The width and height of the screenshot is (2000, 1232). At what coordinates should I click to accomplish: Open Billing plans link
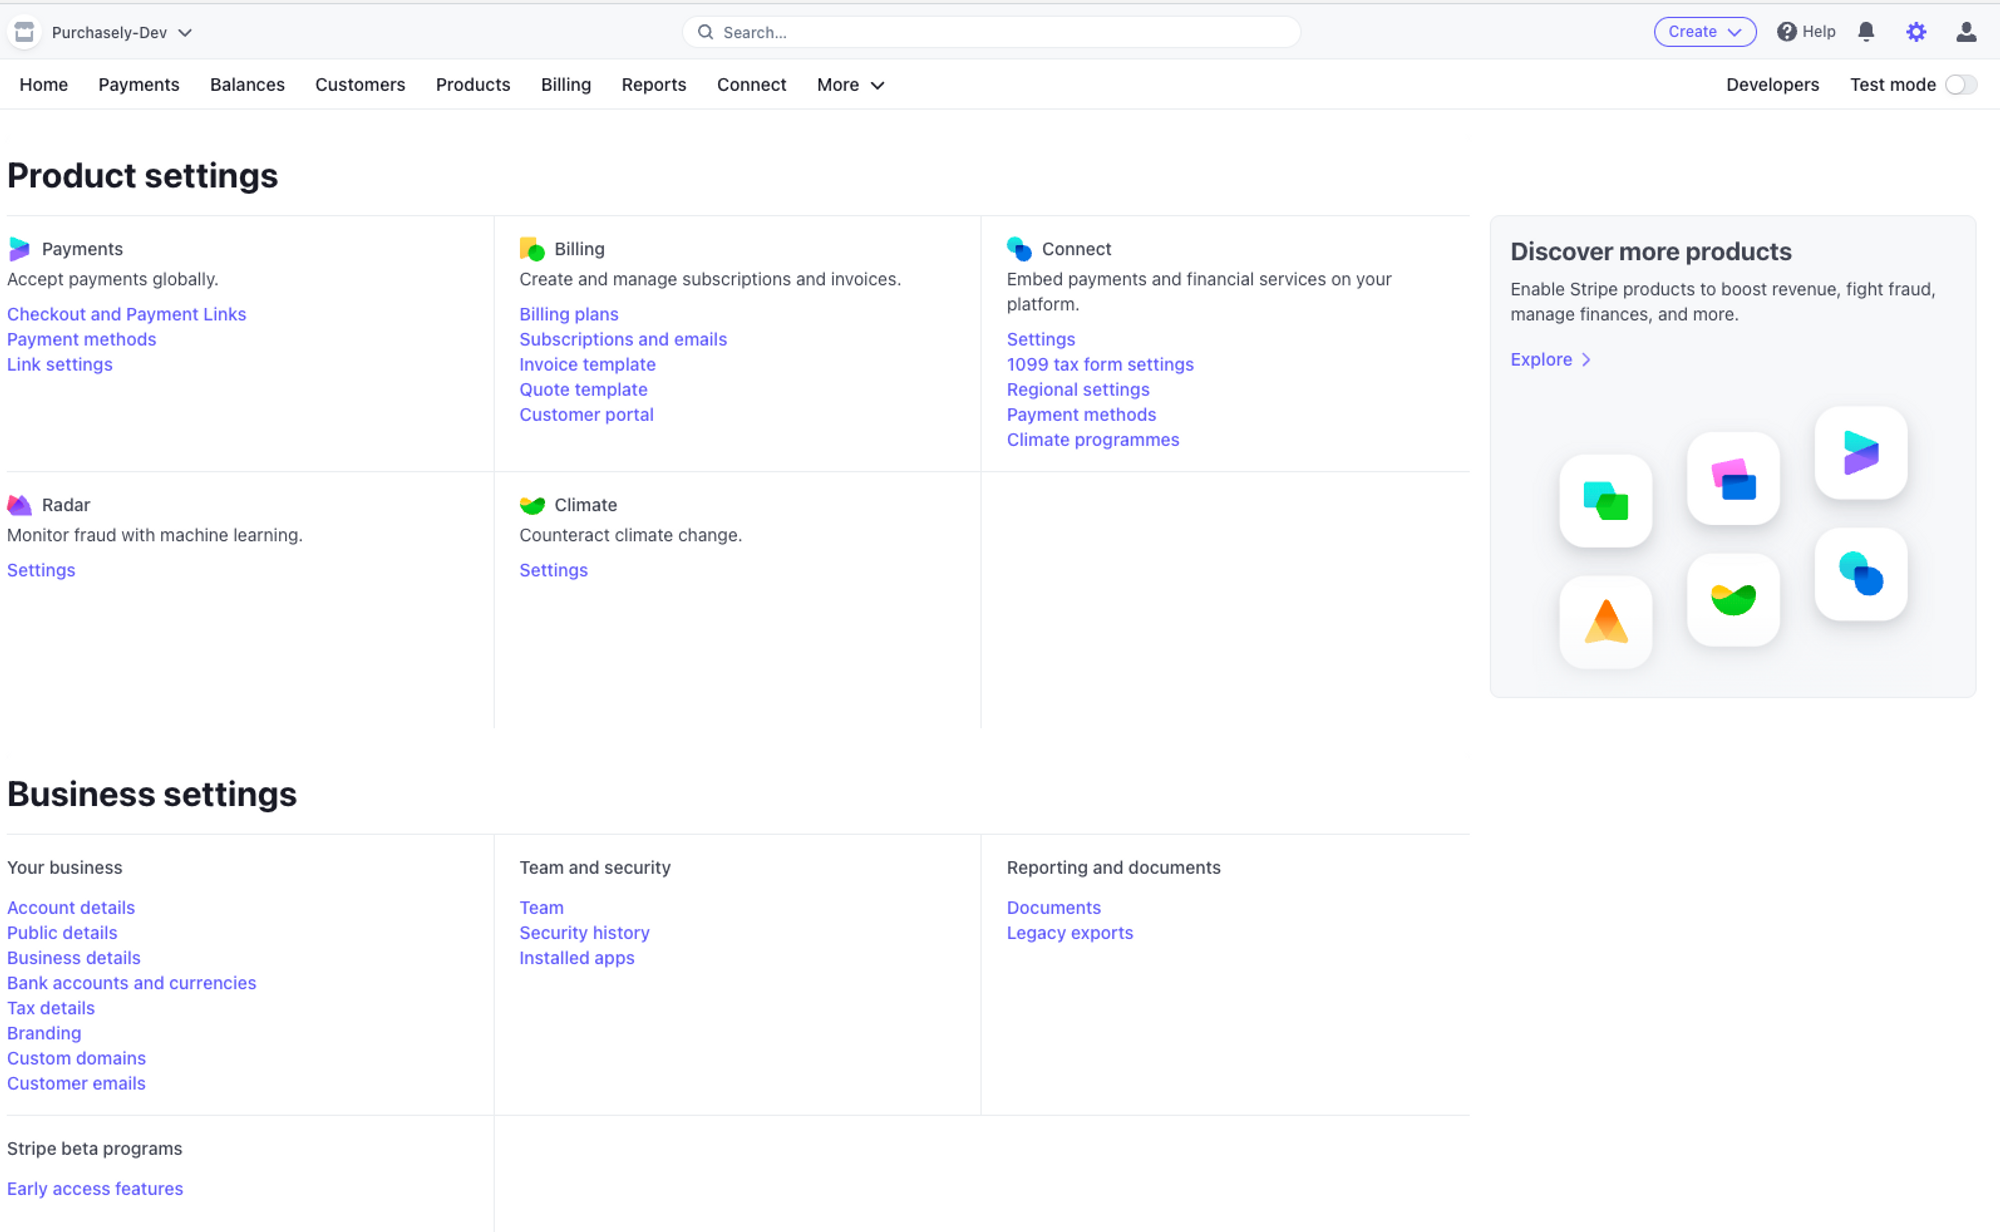tap(569, 314)
